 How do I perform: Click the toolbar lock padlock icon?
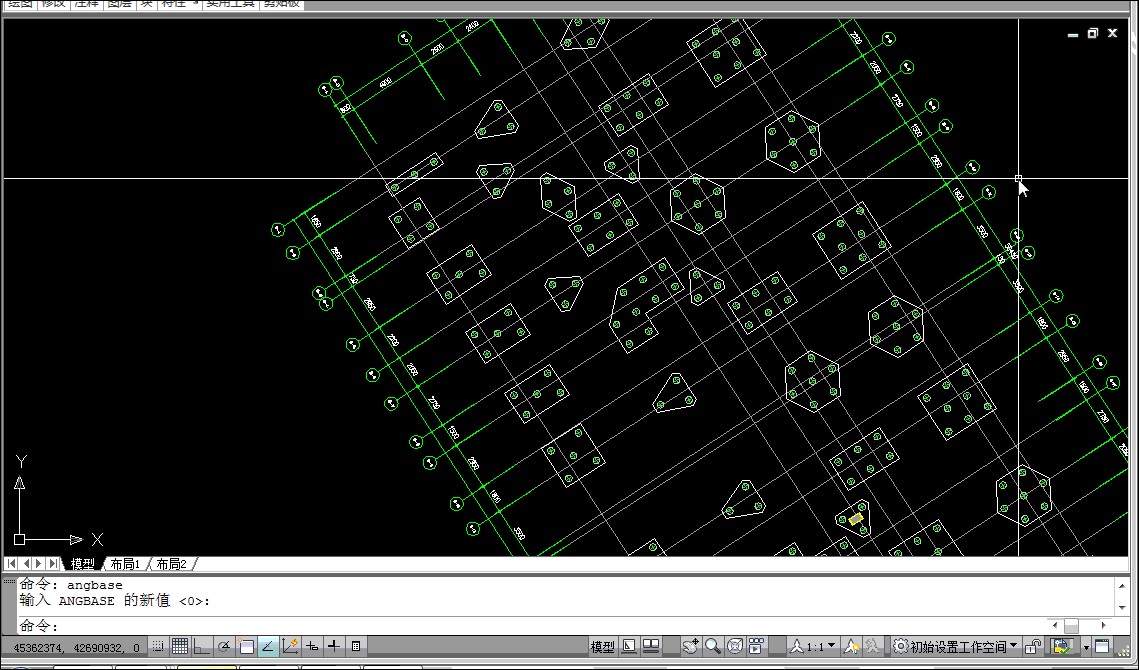pos(1033,646)
